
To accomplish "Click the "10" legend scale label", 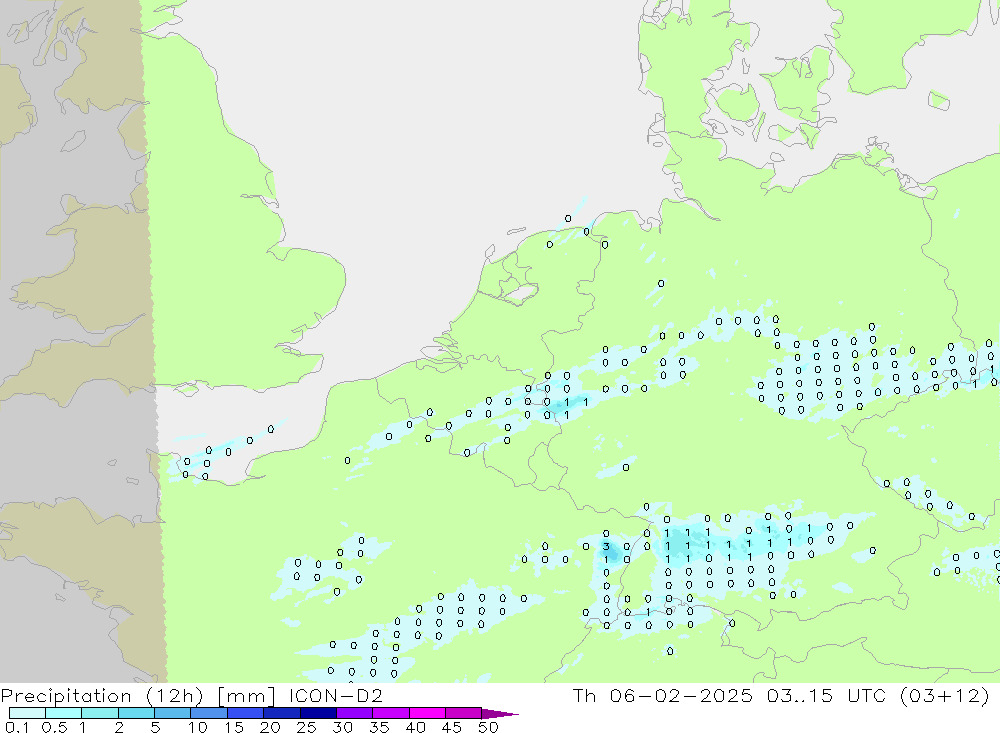I will coord(197,727).
